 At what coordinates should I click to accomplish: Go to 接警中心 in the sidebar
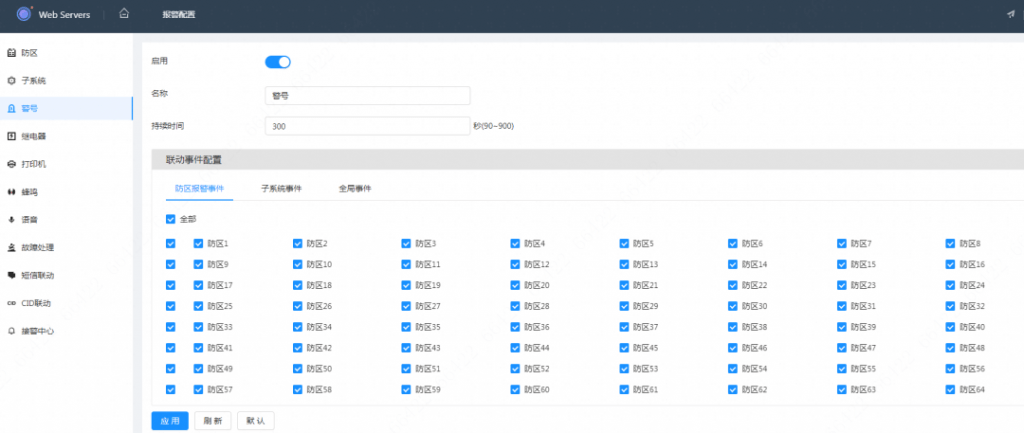[x=37, y=330]
